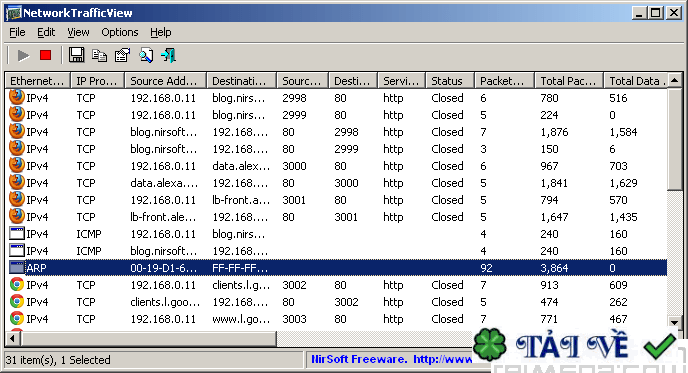Image resolution: width=688 pixels, height=373 pixels.
Task: Maximize the NetworkTrafficView window
Action: pos(656,13)
